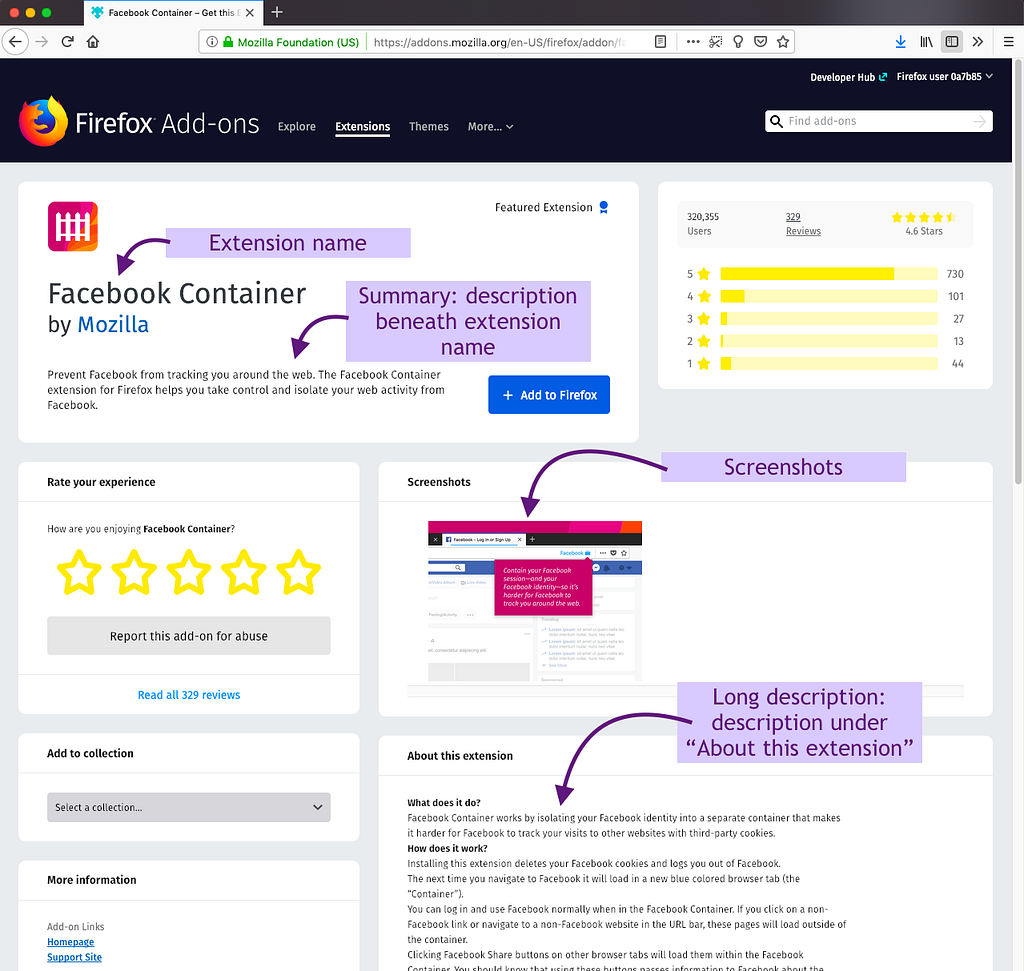
Task: Open the browser home page
Action: pos(93,42)
